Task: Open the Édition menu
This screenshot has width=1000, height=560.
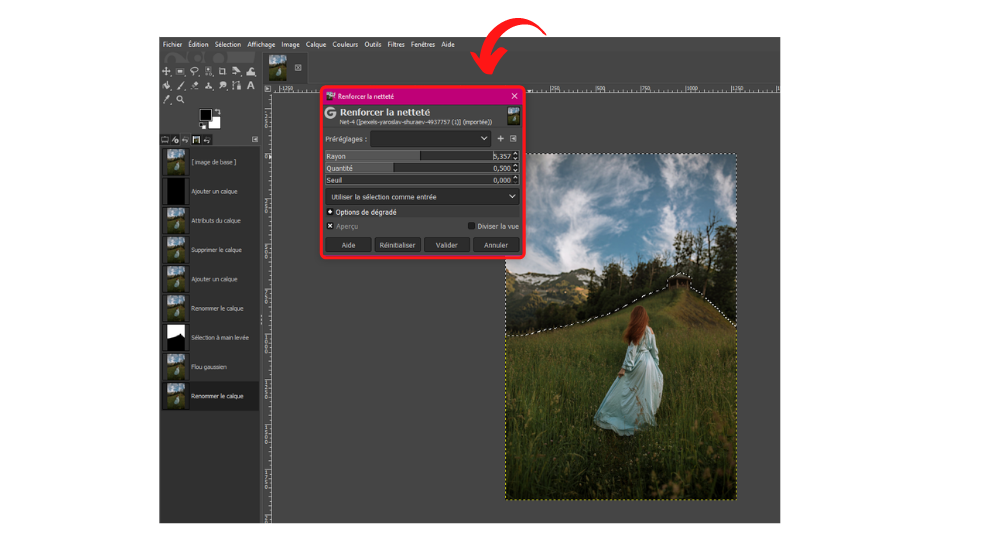Action: pos(198,45)
